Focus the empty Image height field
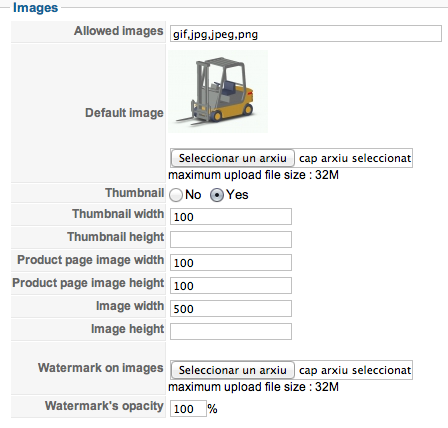The height and width of the screenshot is (428, 448). [231, 331]
